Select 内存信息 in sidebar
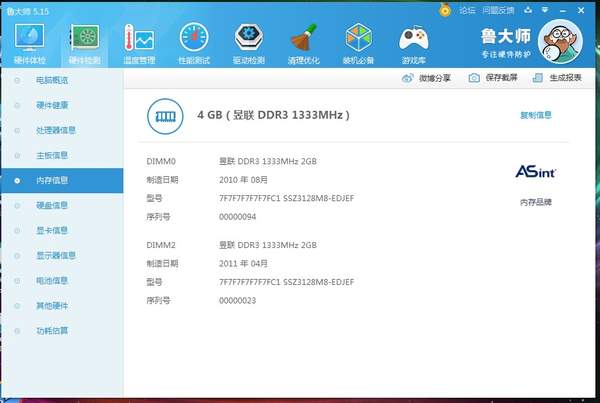 point(62,180)
